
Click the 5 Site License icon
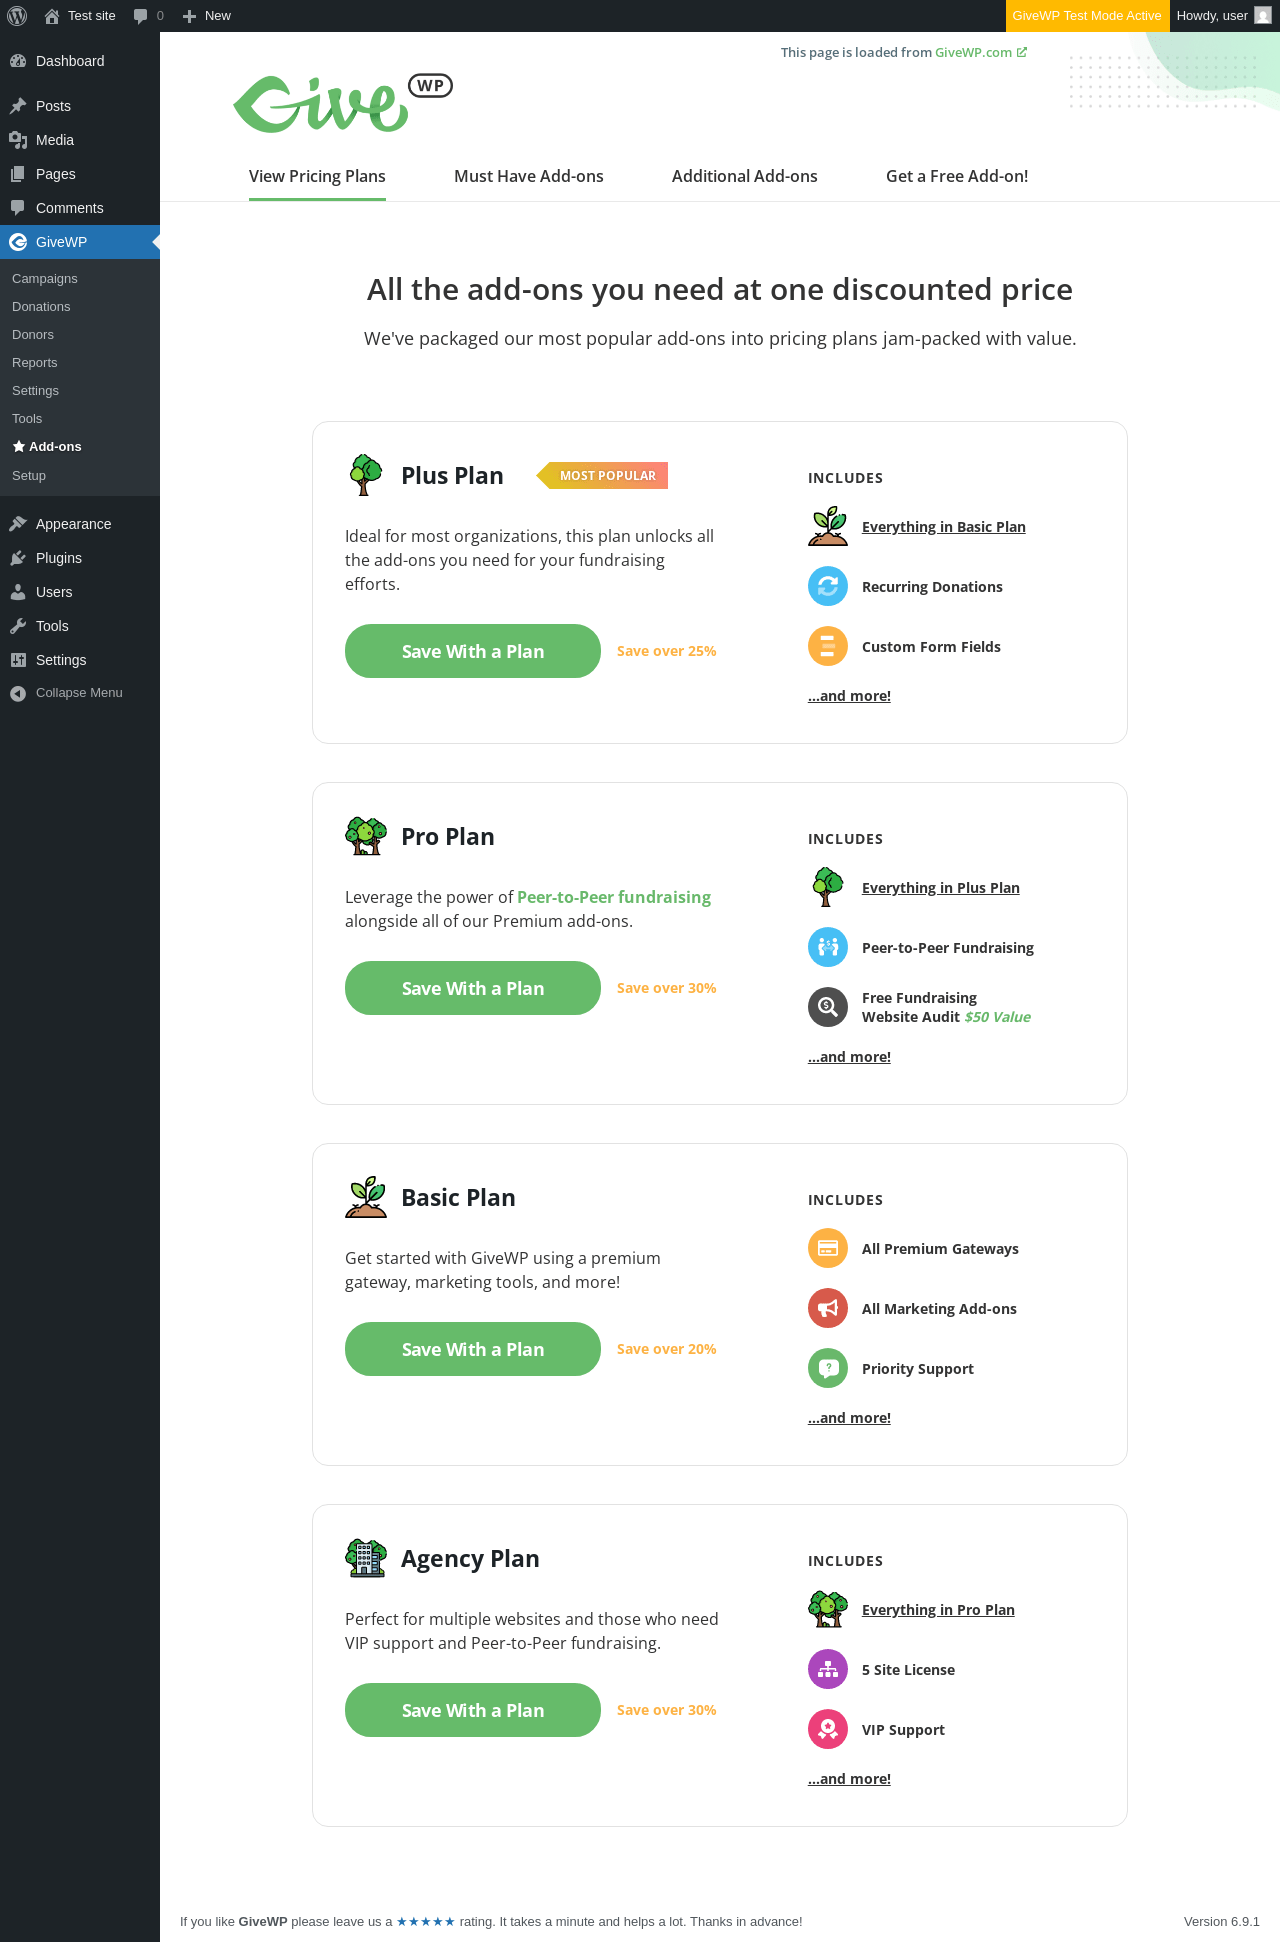828,1669
